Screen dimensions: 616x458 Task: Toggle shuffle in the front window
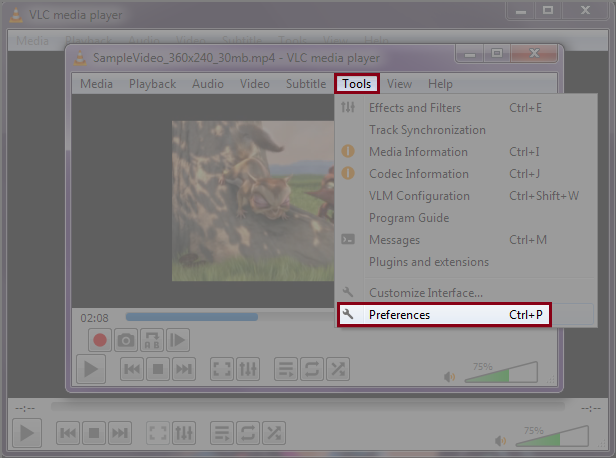338,369
